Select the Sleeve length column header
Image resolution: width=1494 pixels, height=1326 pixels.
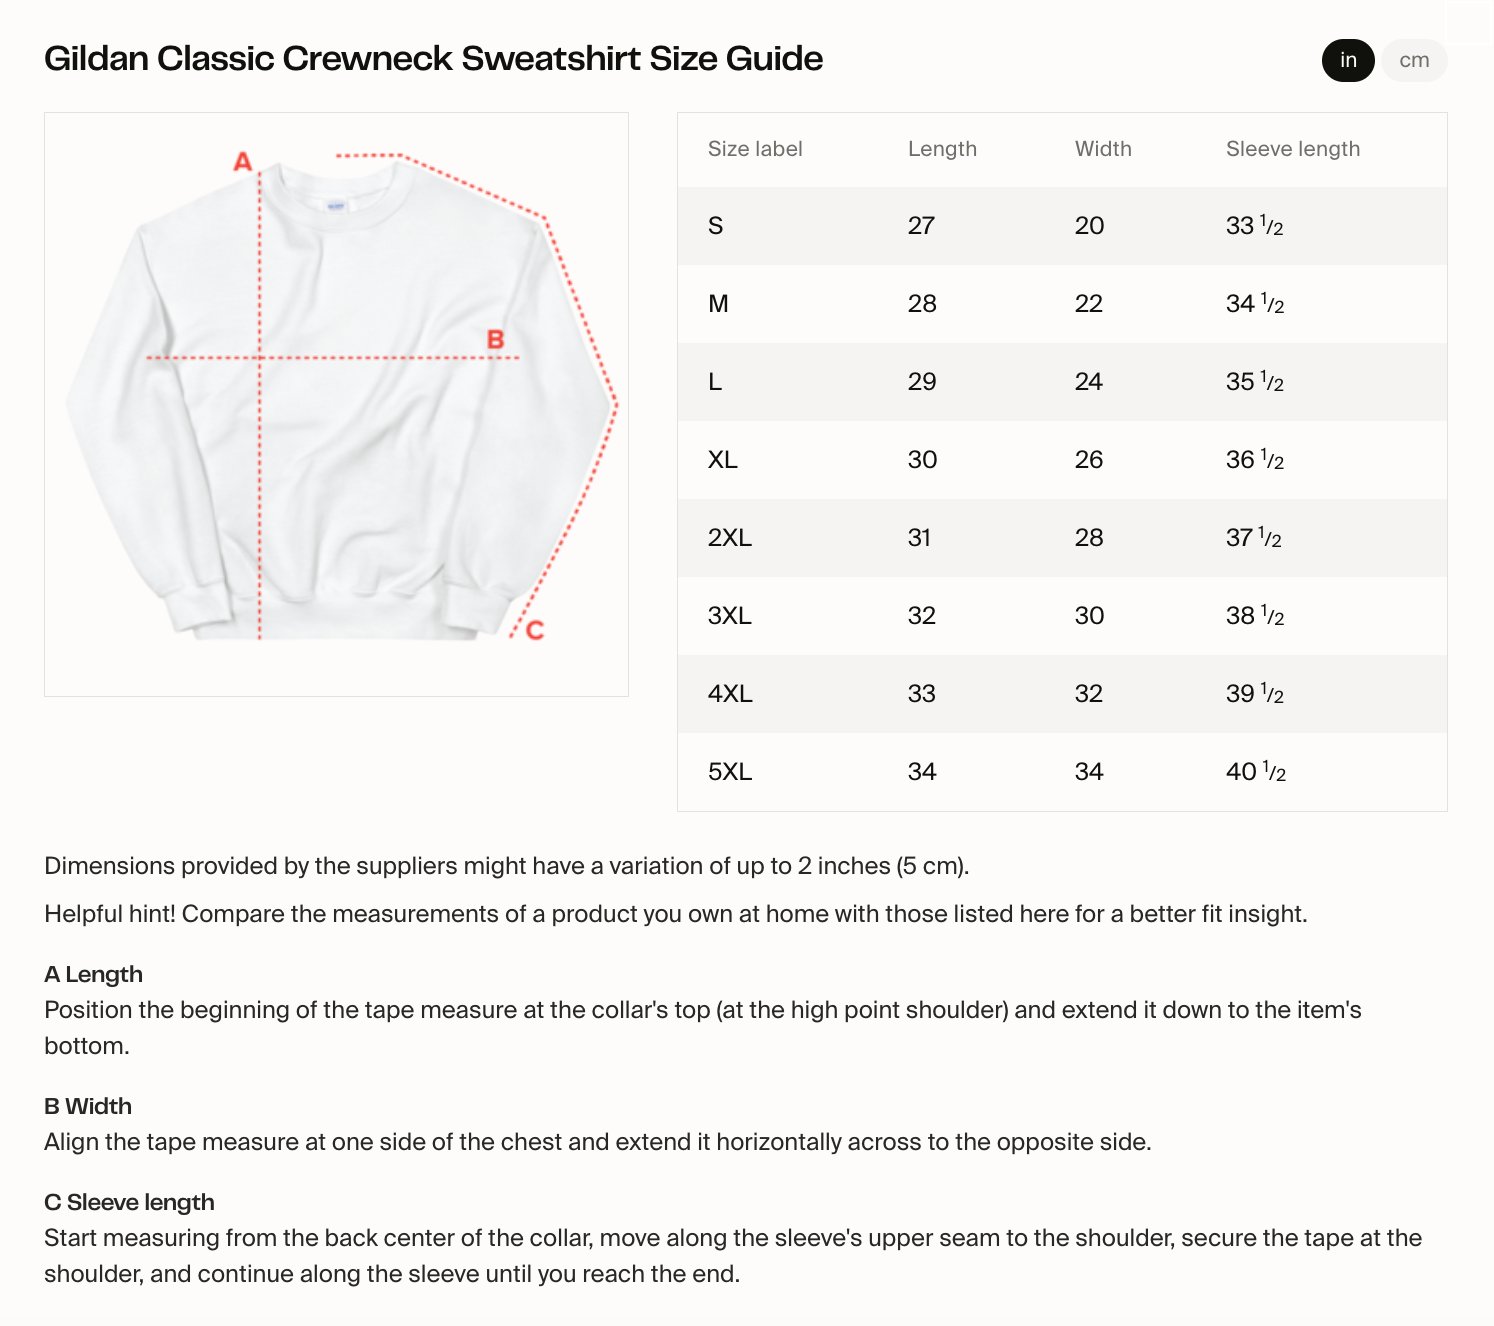pos(1293,149)
